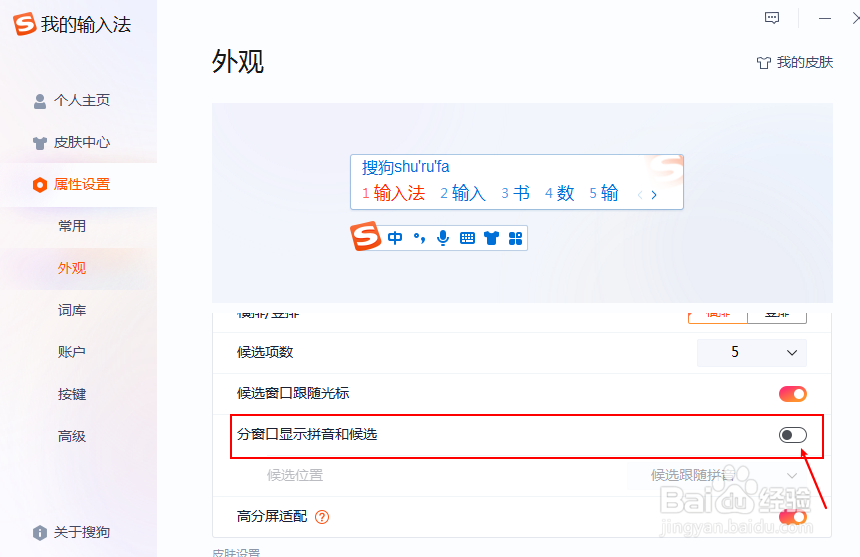Select candidate 2 输入 in preview
This screenshot has width=860, height=557.
(463, 194)
